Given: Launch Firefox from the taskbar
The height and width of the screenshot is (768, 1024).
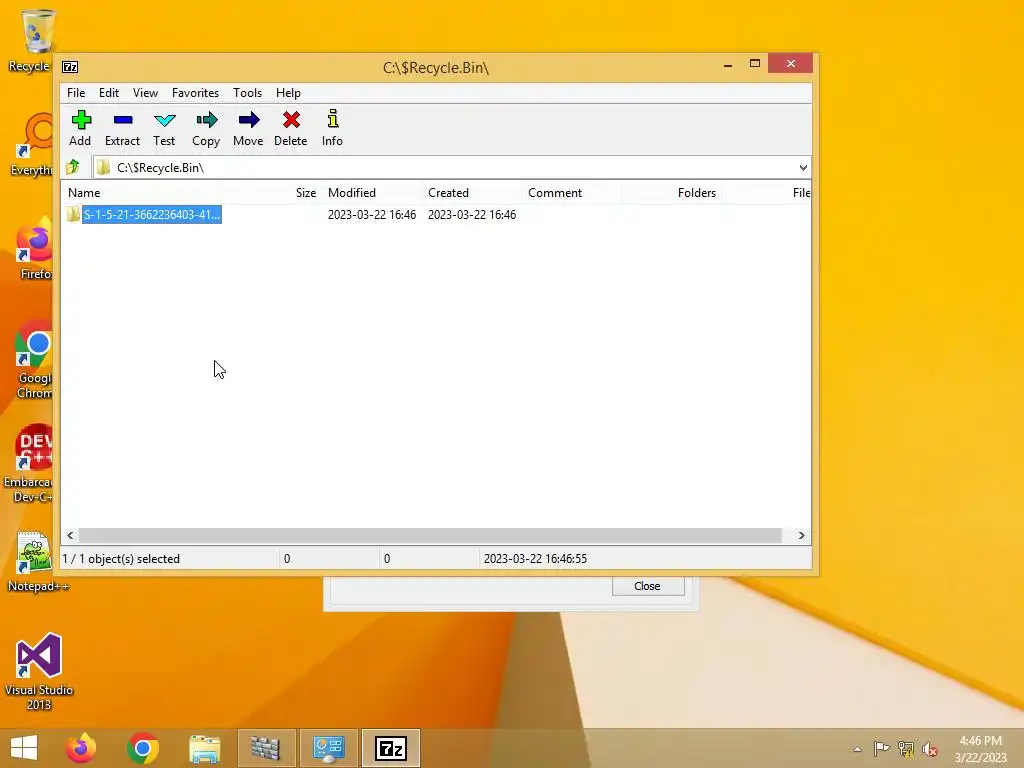Looking at the screenshot, I should [x=81, y=748].
